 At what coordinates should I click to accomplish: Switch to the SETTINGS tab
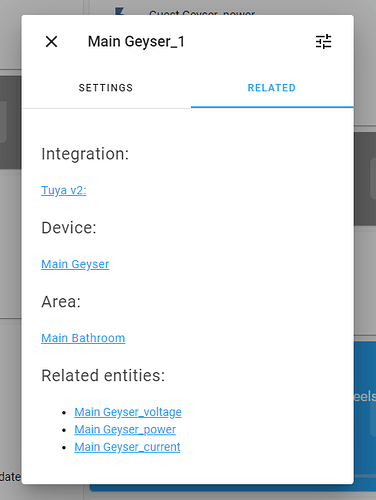click(x=106, y=88)
